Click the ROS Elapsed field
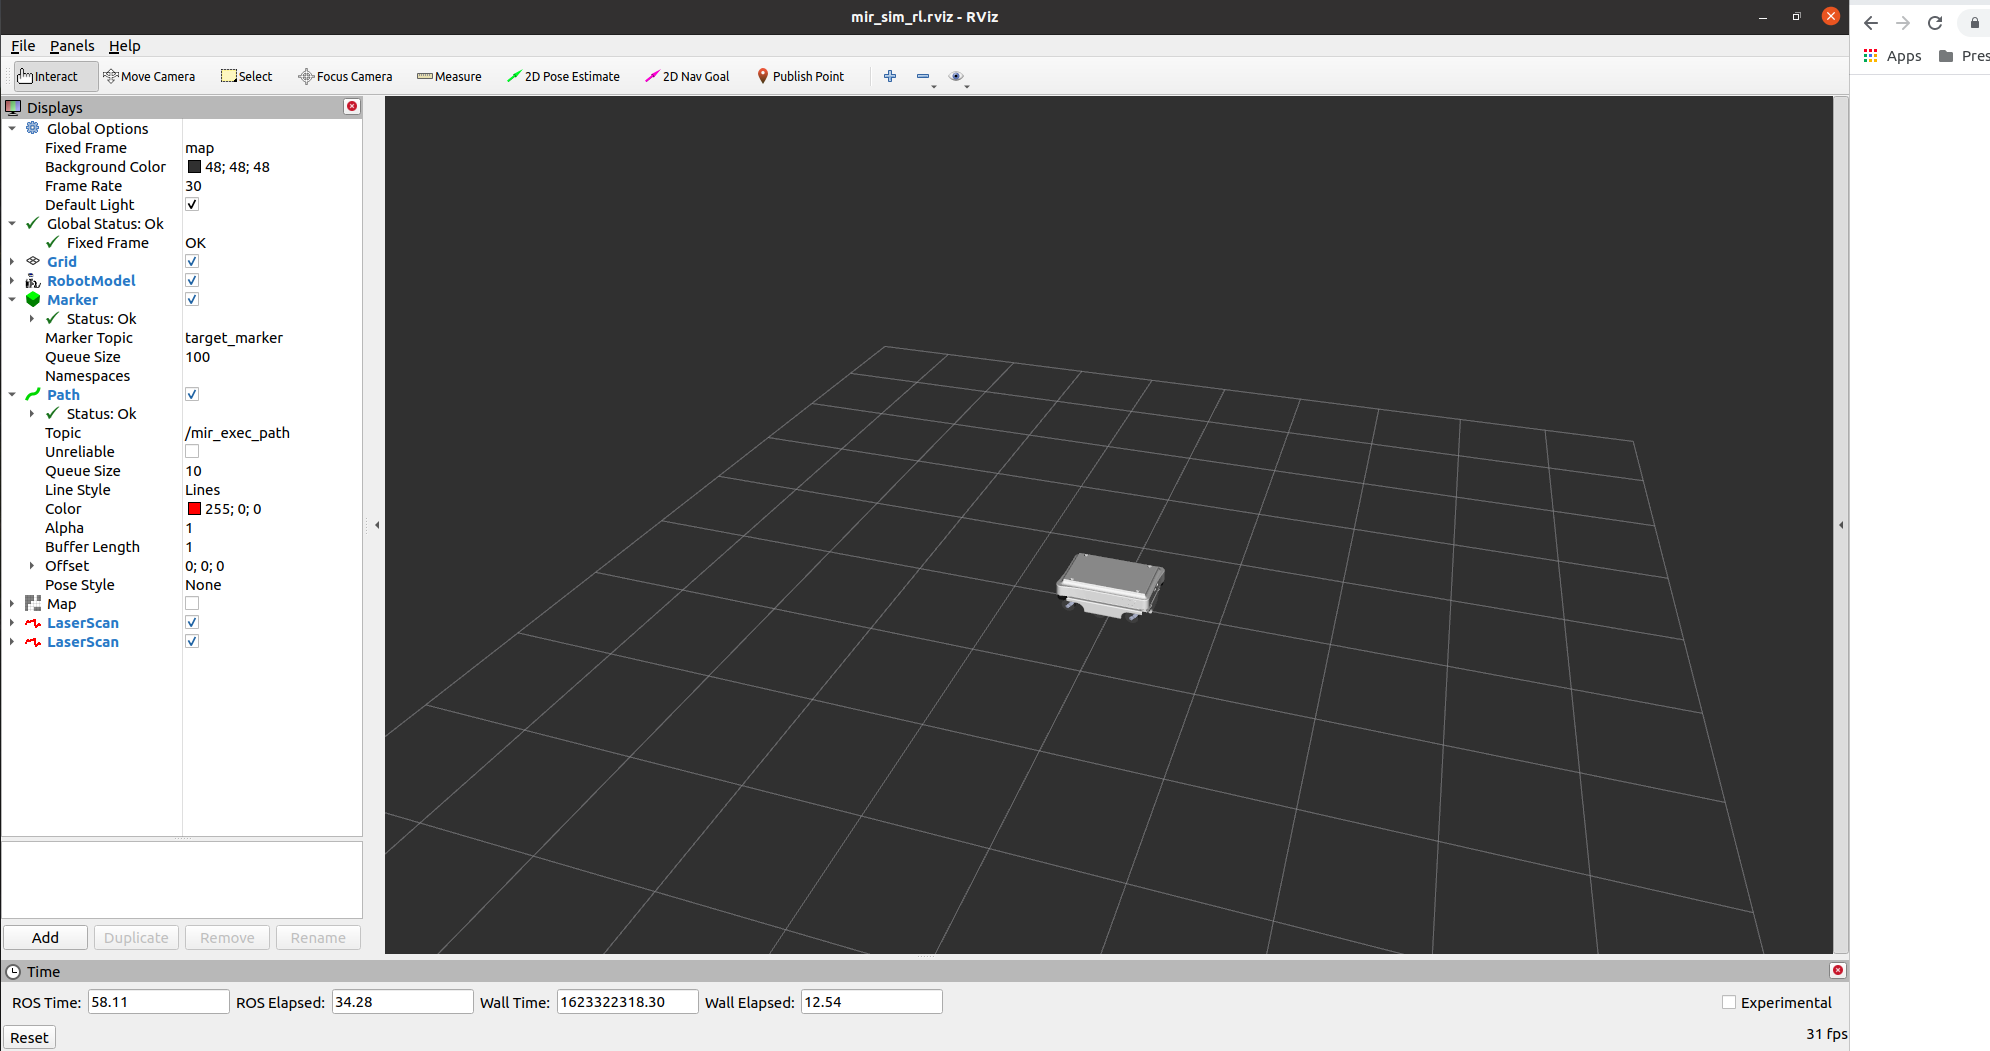1990x1051 pixels. (402, 1002)
